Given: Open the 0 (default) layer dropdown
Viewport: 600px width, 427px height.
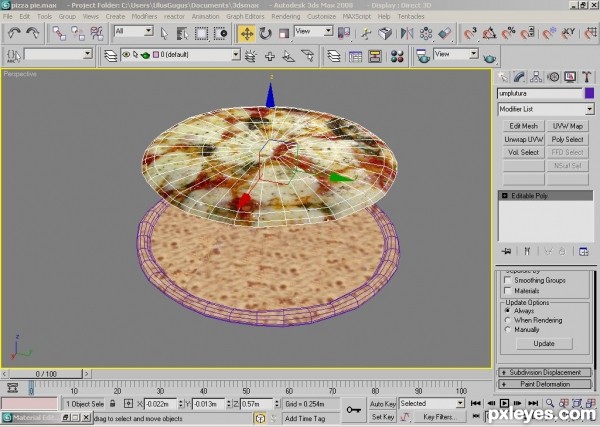Looking at the screenshot, I should pyautogui.click(x=180, y=55).
